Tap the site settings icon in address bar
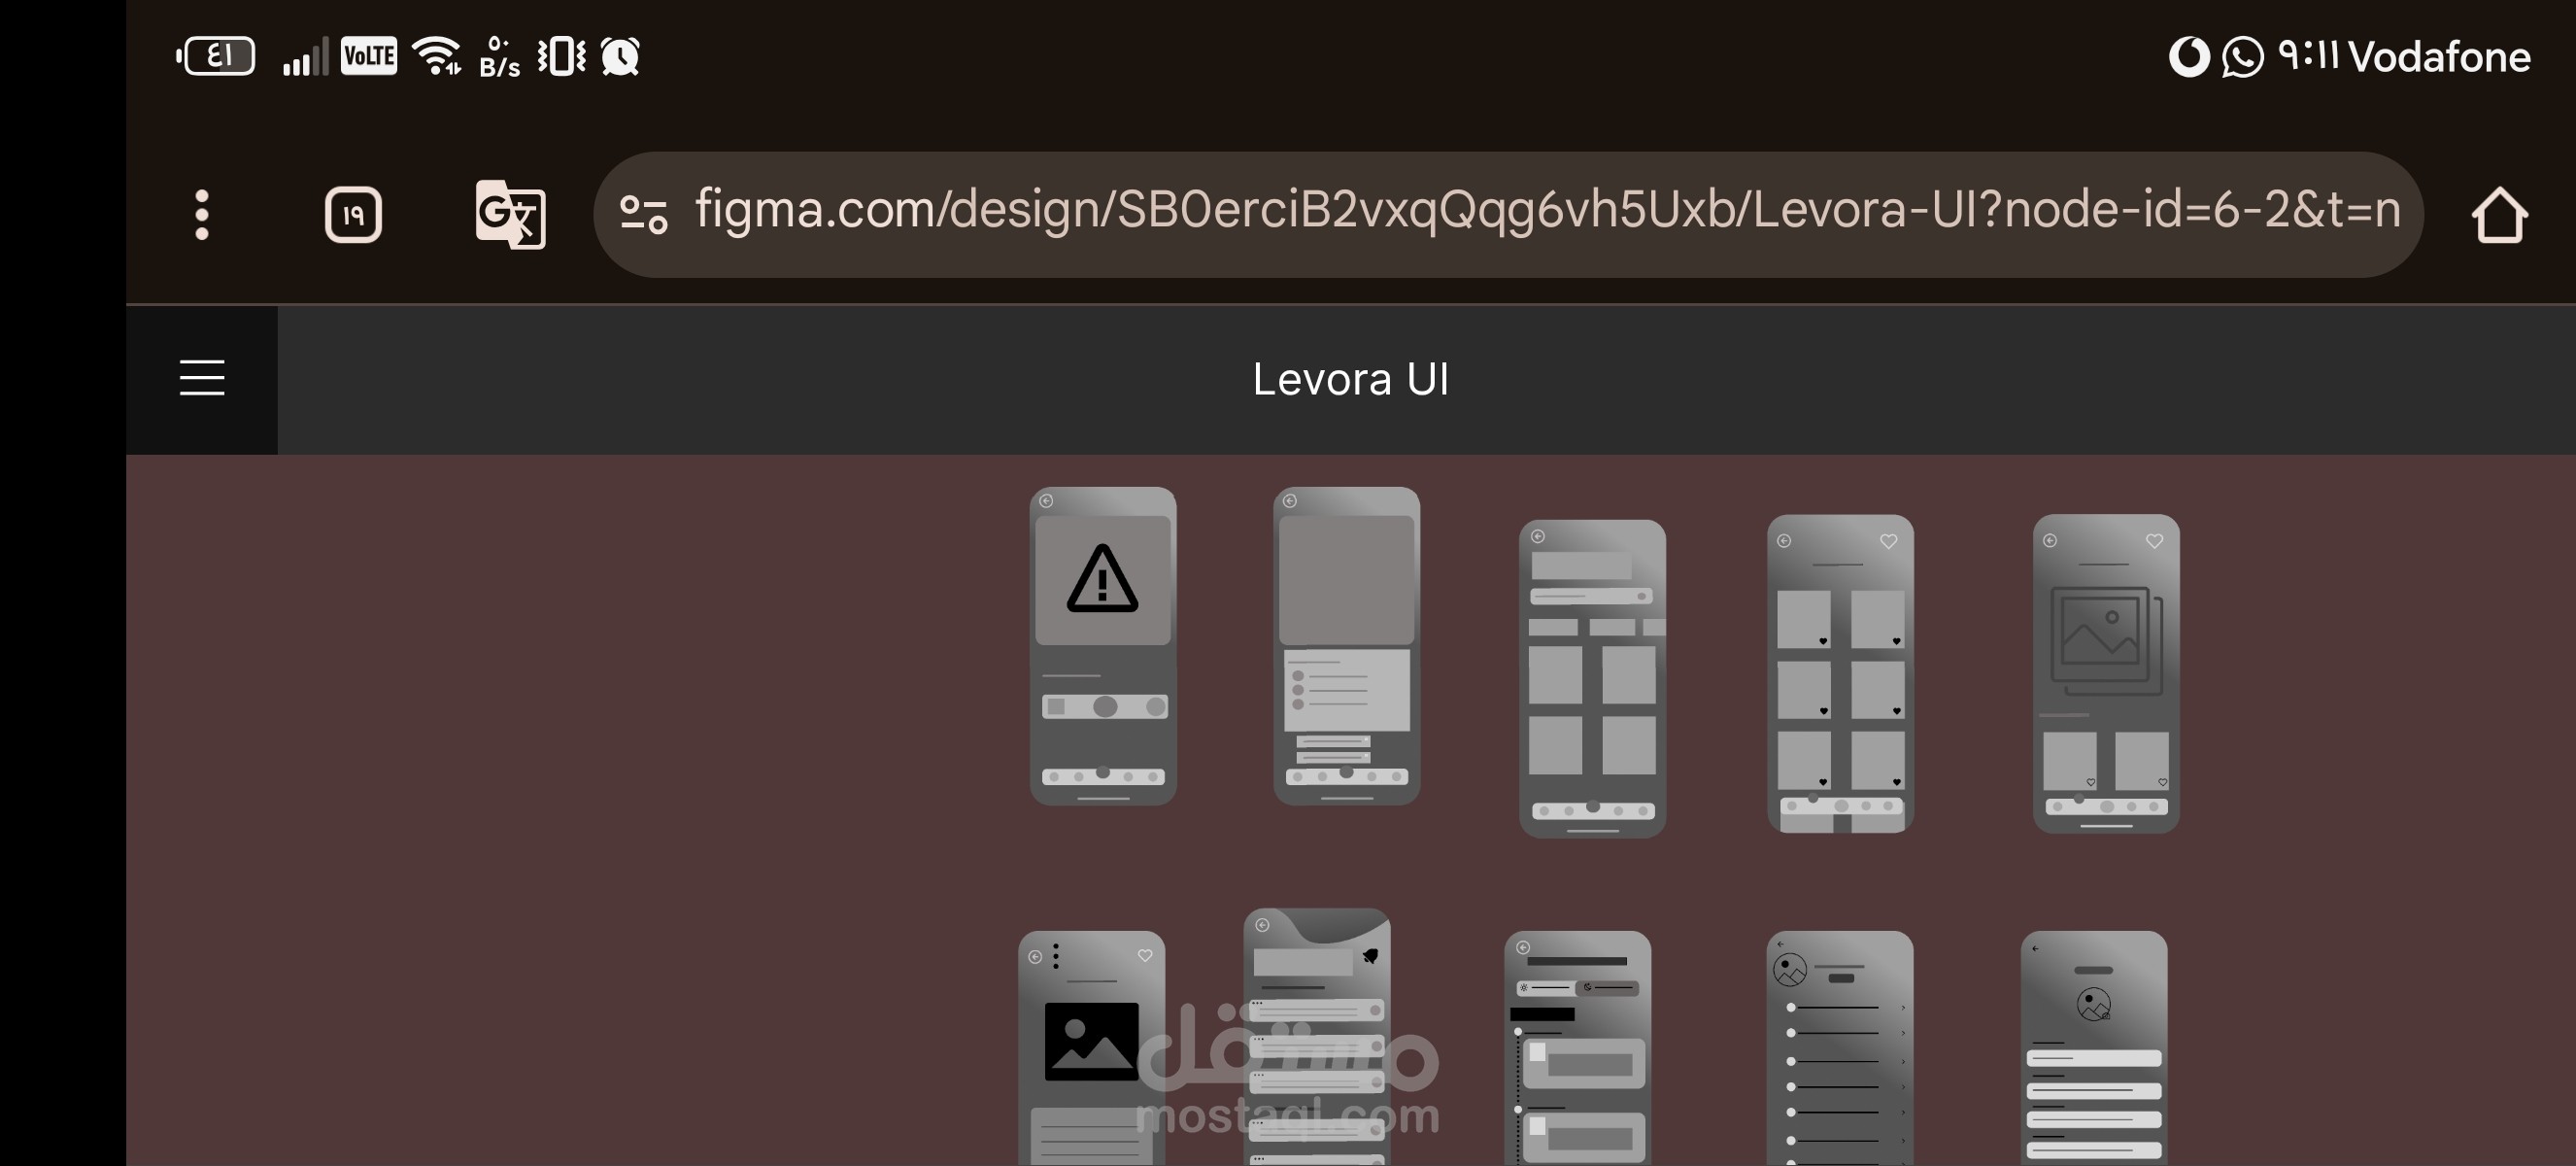Viewport: 2576px width, 1166px height. point(643,215)
